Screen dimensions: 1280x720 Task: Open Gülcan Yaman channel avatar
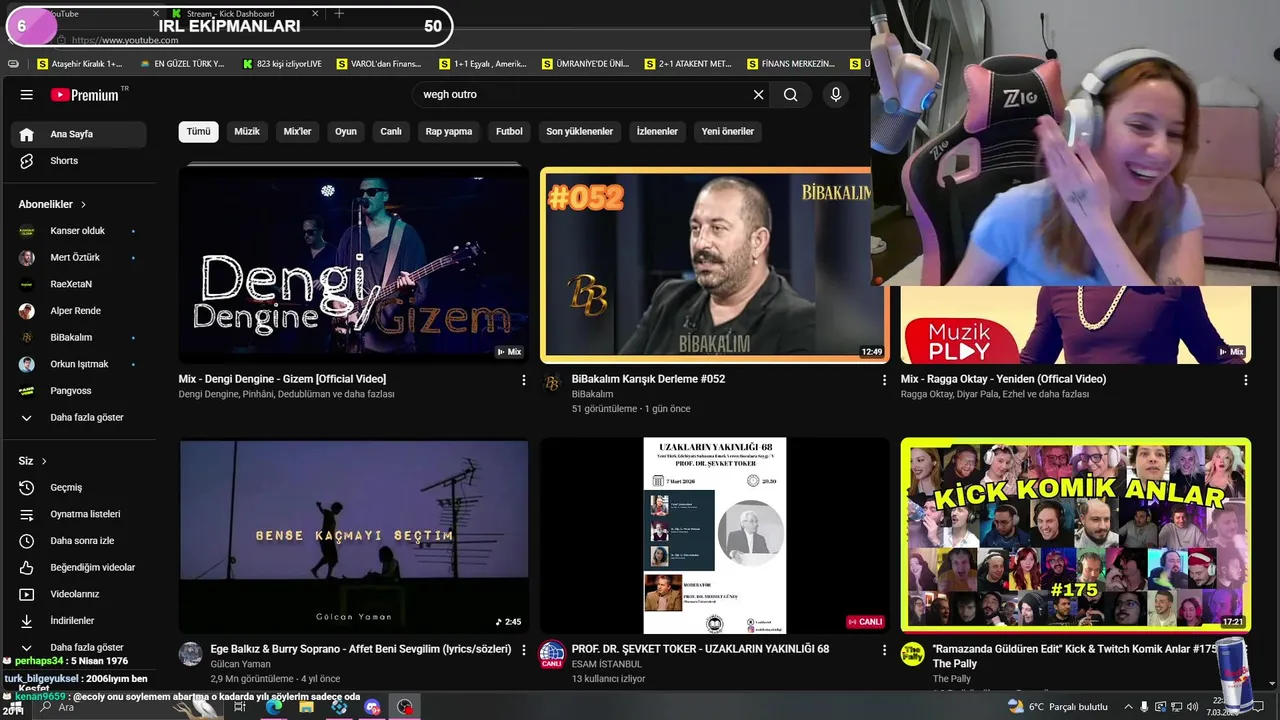click(190, 654)
